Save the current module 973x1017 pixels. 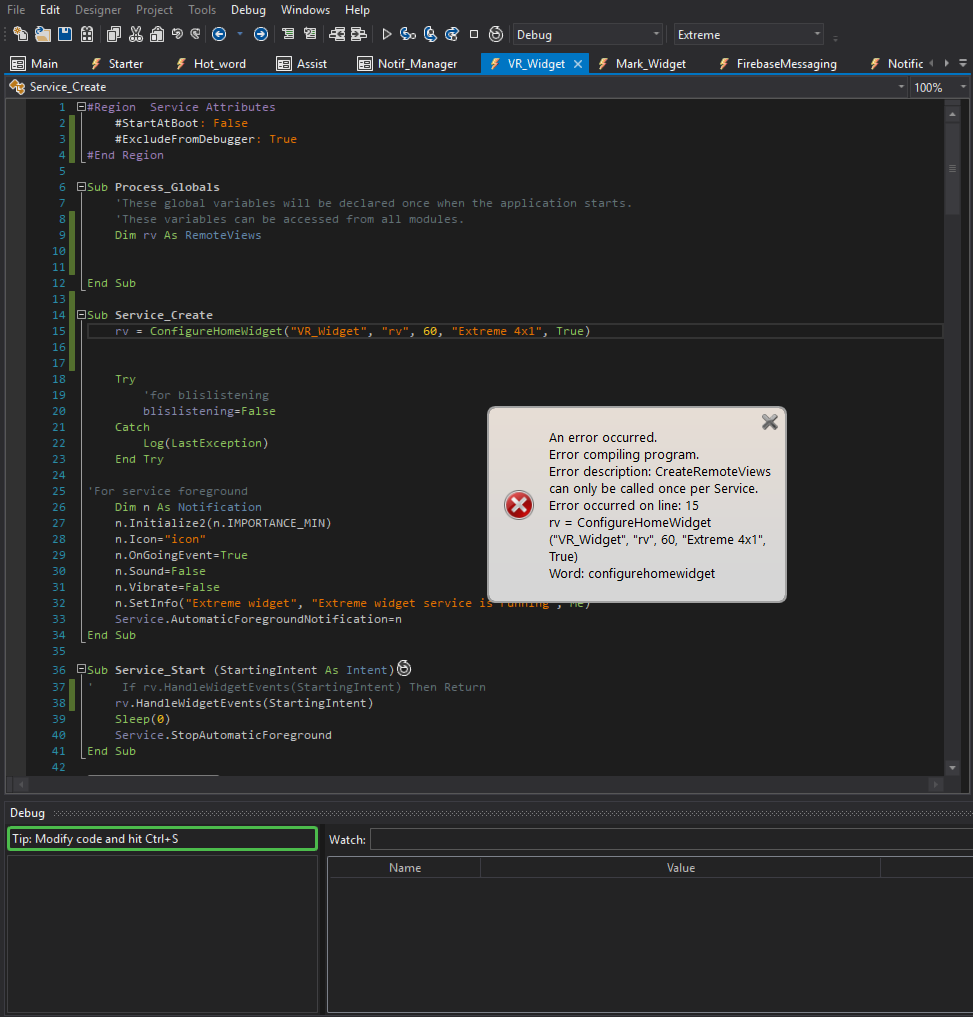(65, 33)
